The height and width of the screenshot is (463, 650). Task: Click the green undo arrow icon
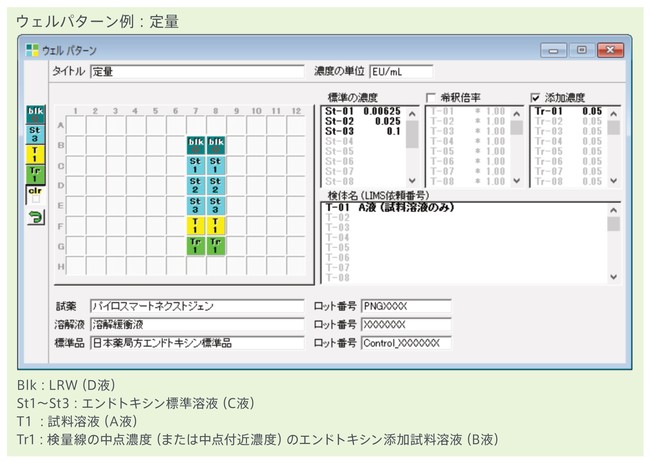(x=36, y=217)
